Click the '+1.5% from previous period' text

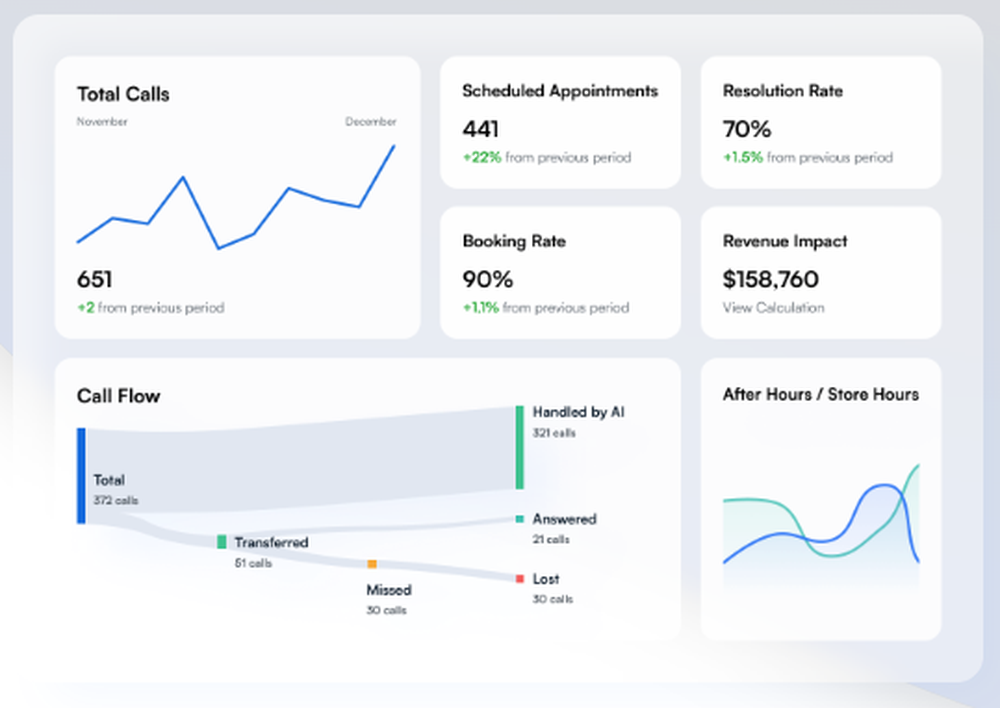[x=807, y=157]
